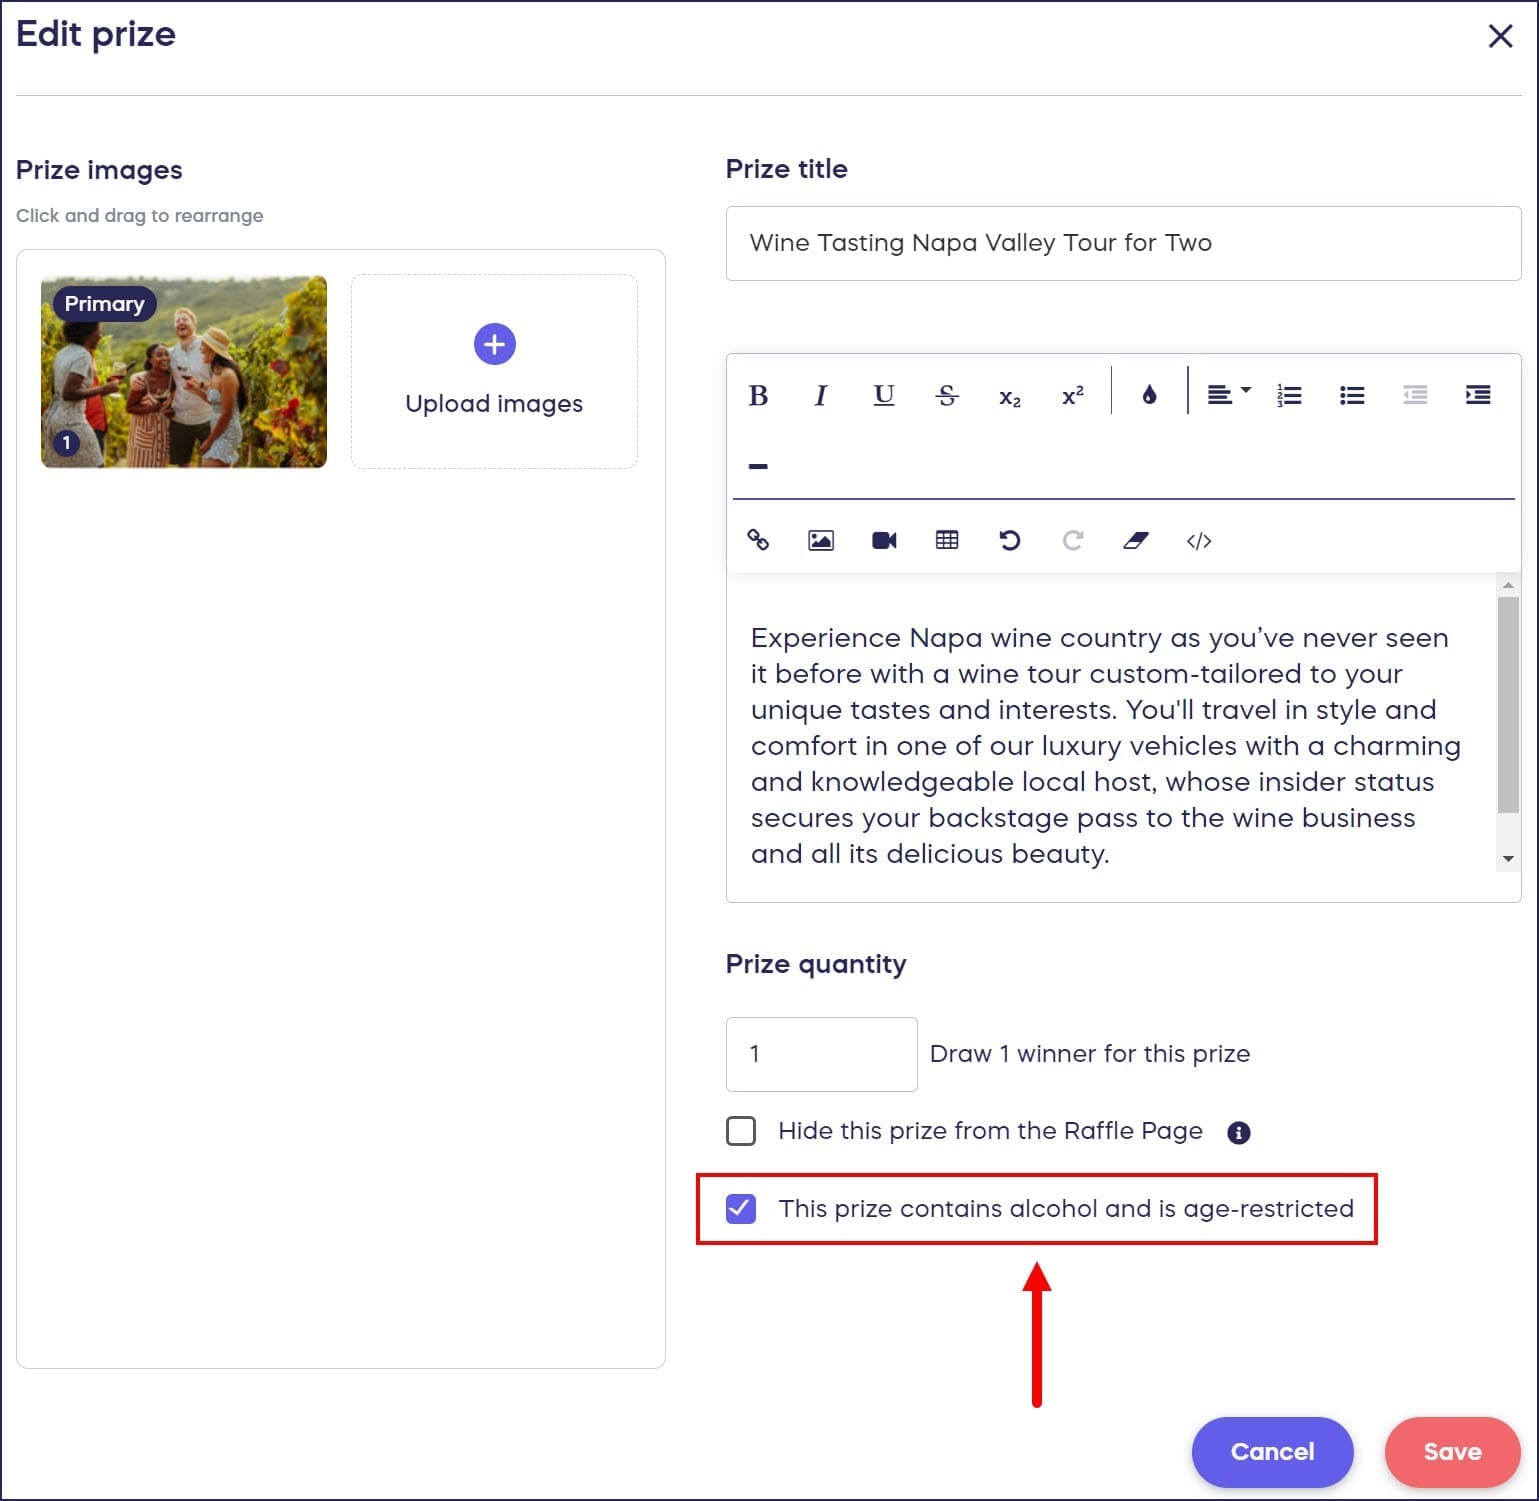Click the underline formatting icon

tap(883, 396)
